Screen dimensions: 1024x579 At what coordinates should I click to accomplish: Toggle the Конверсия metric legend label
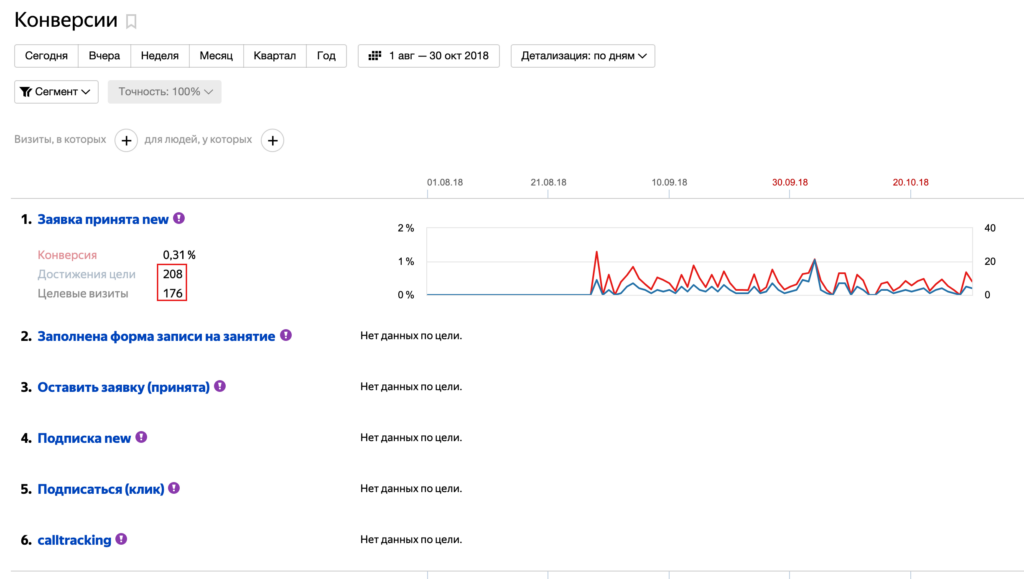tap(67, 255)
